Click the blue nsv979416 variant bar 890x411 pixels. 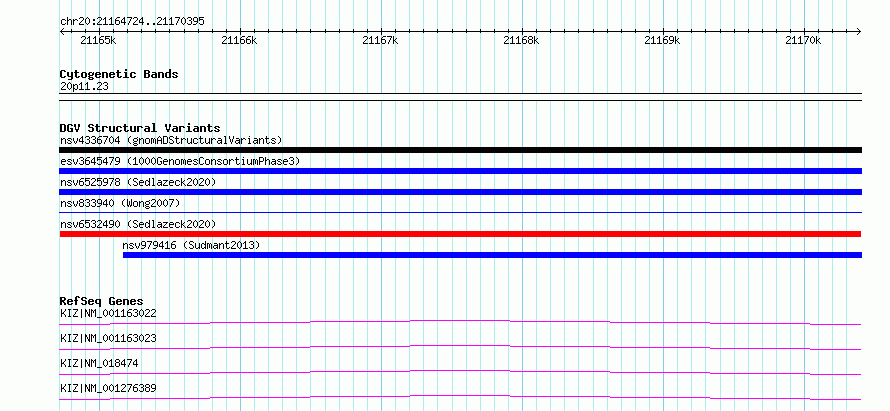493,255
